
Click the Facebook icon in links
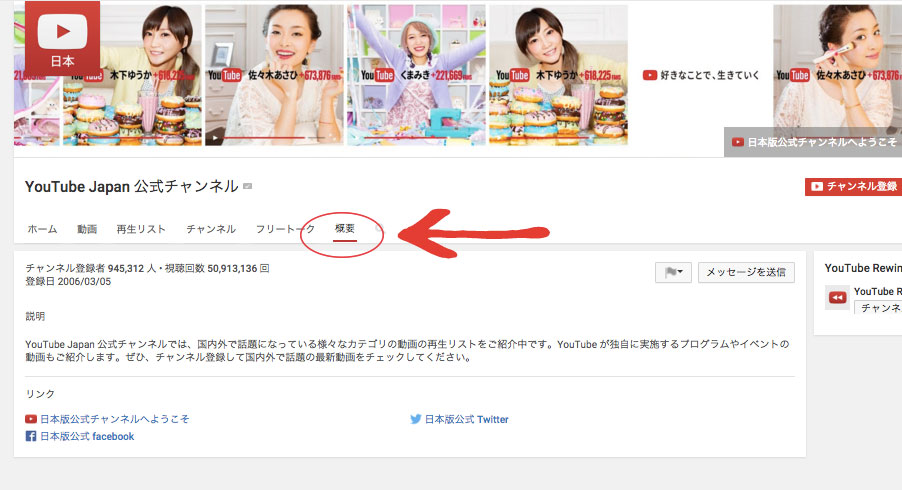31,437
